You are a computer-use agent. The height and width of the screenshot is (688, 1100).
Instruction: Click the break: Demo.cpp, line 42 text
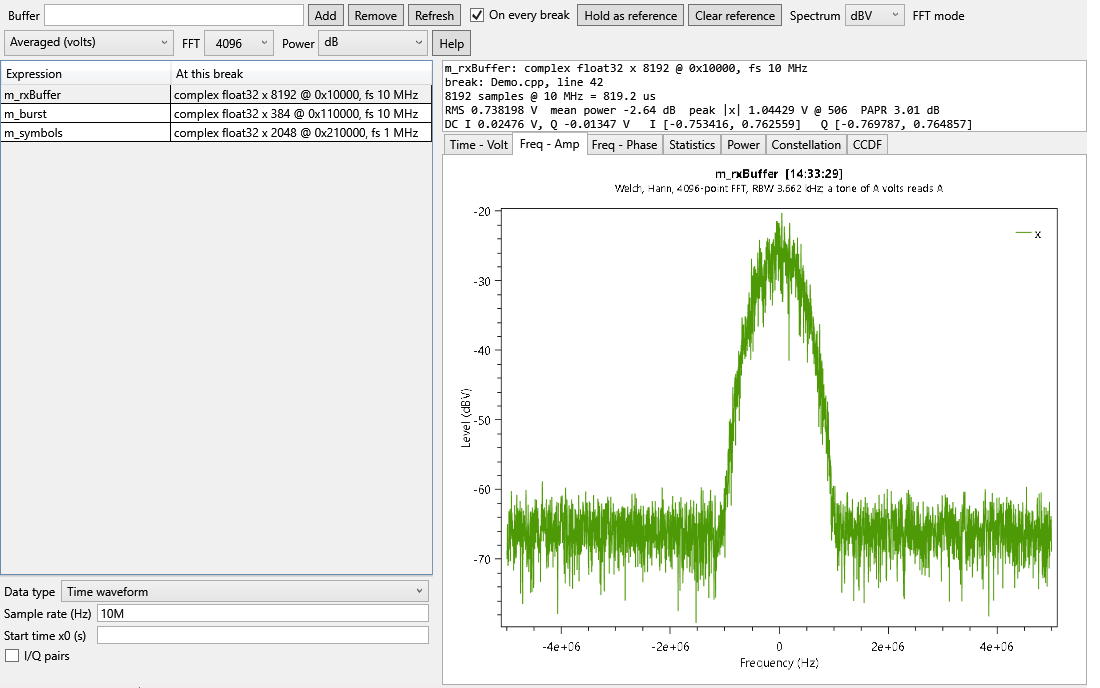(524, 82)
